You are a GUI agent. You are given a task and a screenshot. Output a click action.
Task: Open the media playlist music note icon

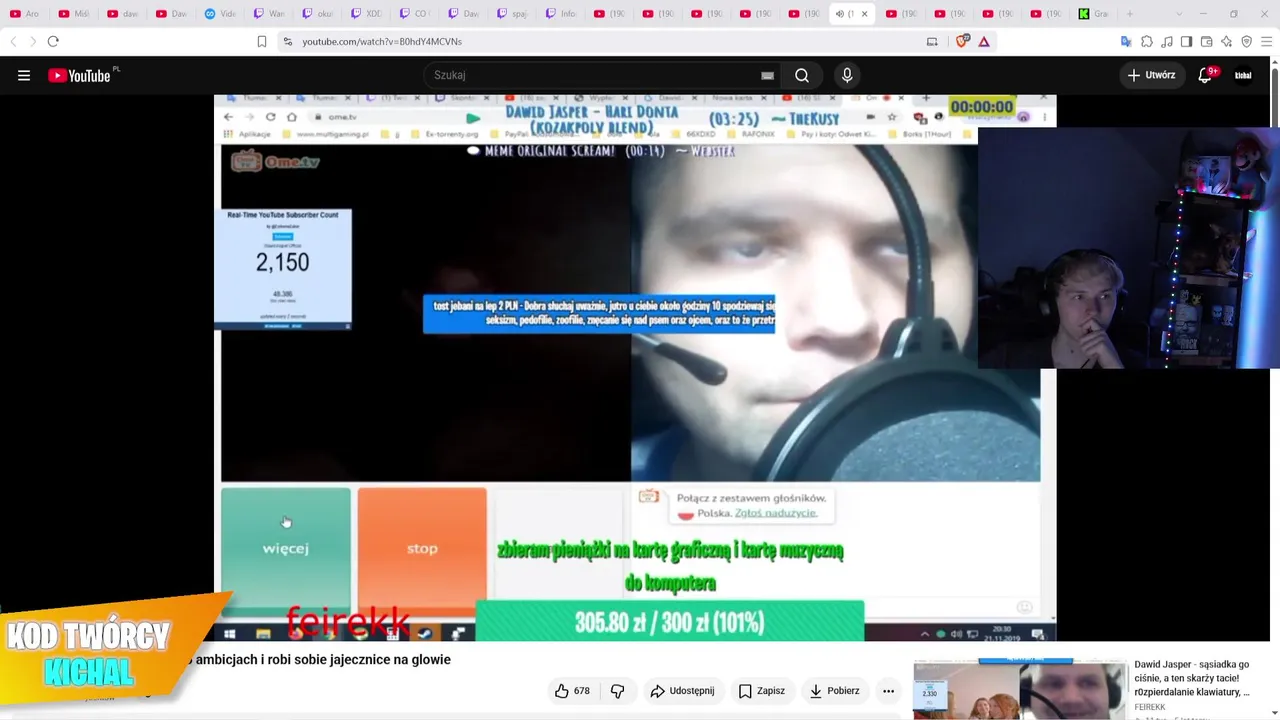coord(1166,41)
